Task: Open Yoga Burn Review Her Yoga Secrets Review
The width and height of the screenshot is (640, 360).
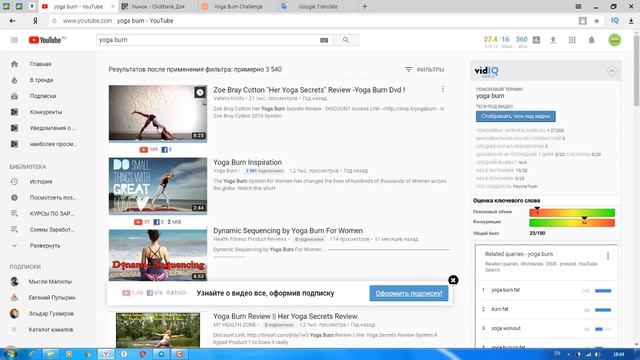Action: [285, 316]
